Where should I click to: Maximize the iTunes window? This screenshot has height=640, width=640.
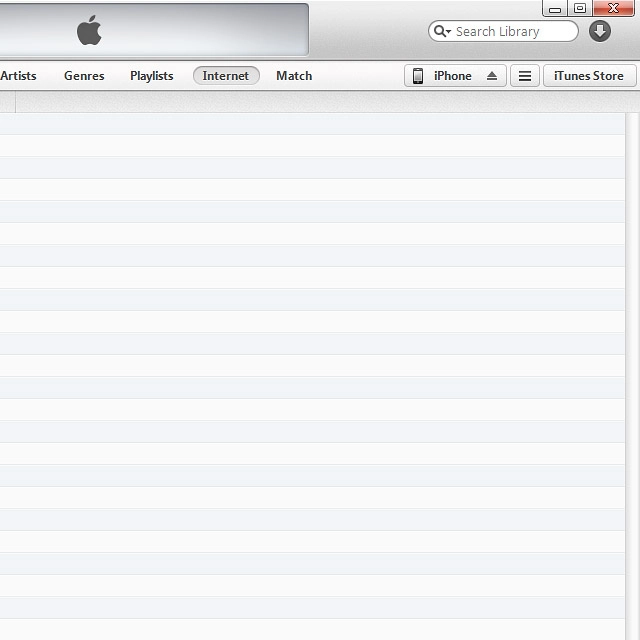pos(580,8)
